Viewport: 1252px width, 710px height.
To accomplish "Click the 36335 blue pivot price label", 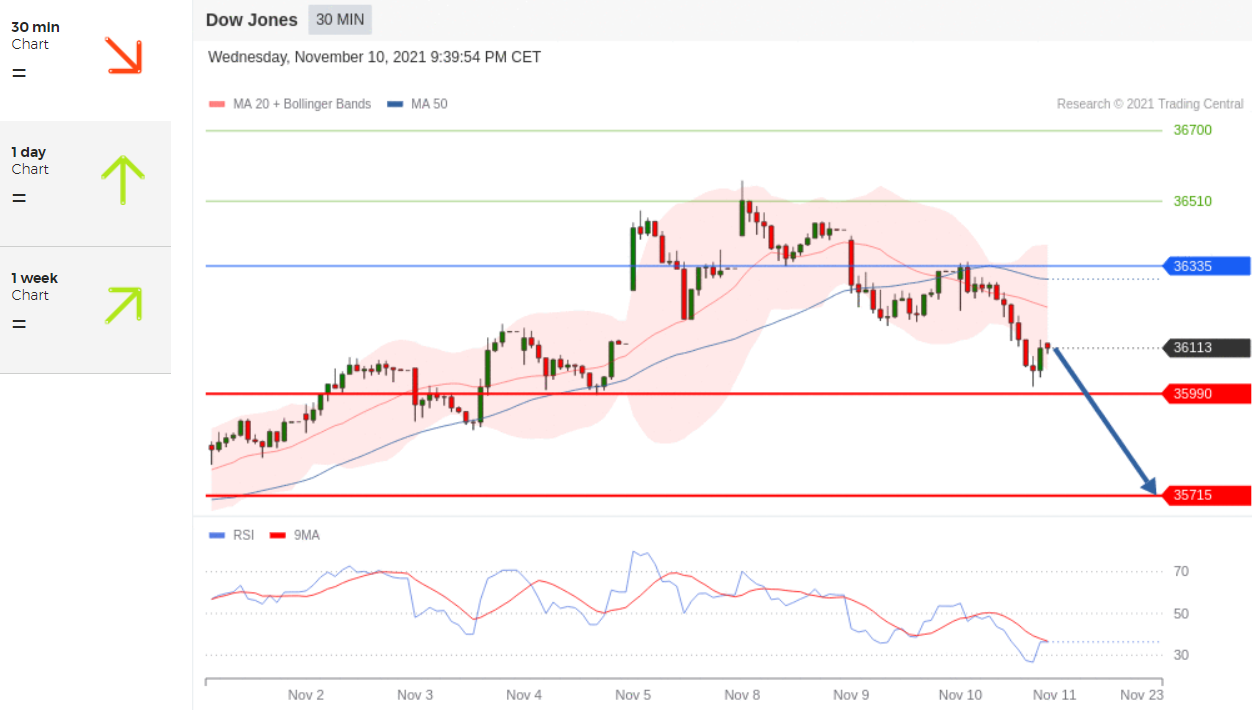I will pos(1207,266).
